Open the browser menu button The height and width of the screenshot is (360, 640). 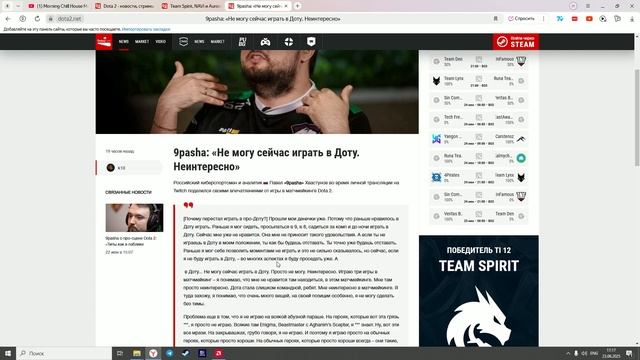(x=588, y=6)
